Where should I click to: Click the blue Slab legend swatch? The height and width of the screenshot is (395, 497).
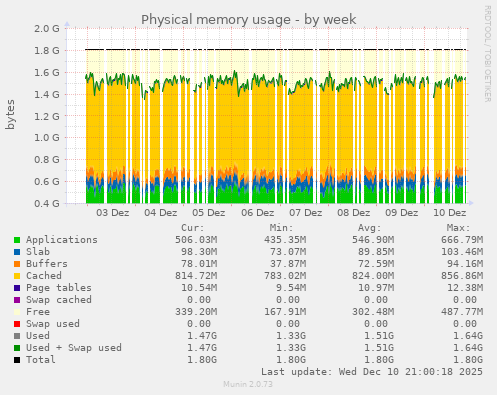point(17,252)
